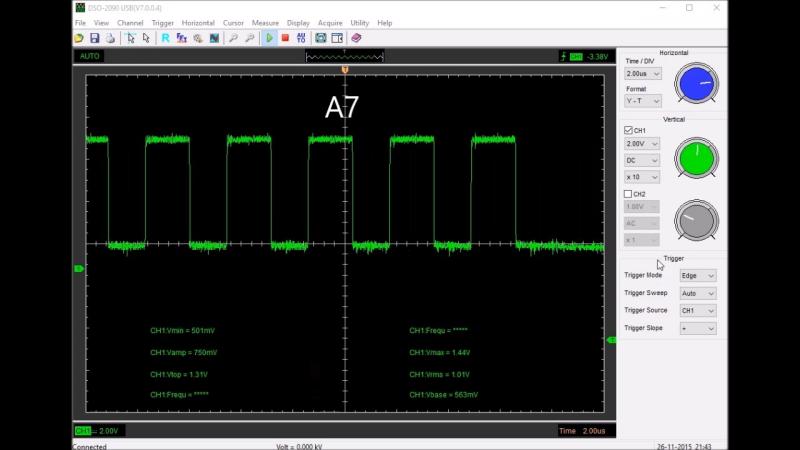This screenshot has height=450, width=800.
Task: Click the green CH1 vertical knob
Action: 696,158
